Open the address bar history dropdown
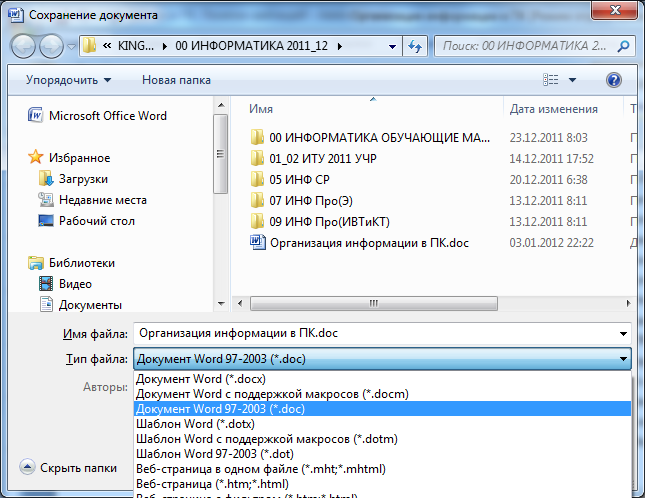Screen dimensions: 645x498 (392, 46)
